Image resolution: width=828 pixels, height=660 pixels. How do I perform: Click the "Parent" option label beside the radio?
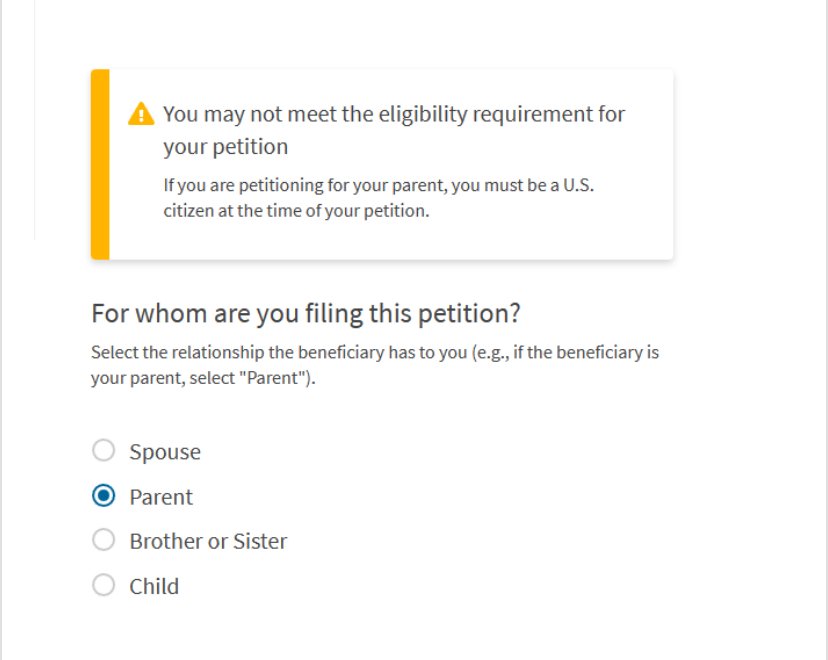pyautogui.click(x=161, y=497)
